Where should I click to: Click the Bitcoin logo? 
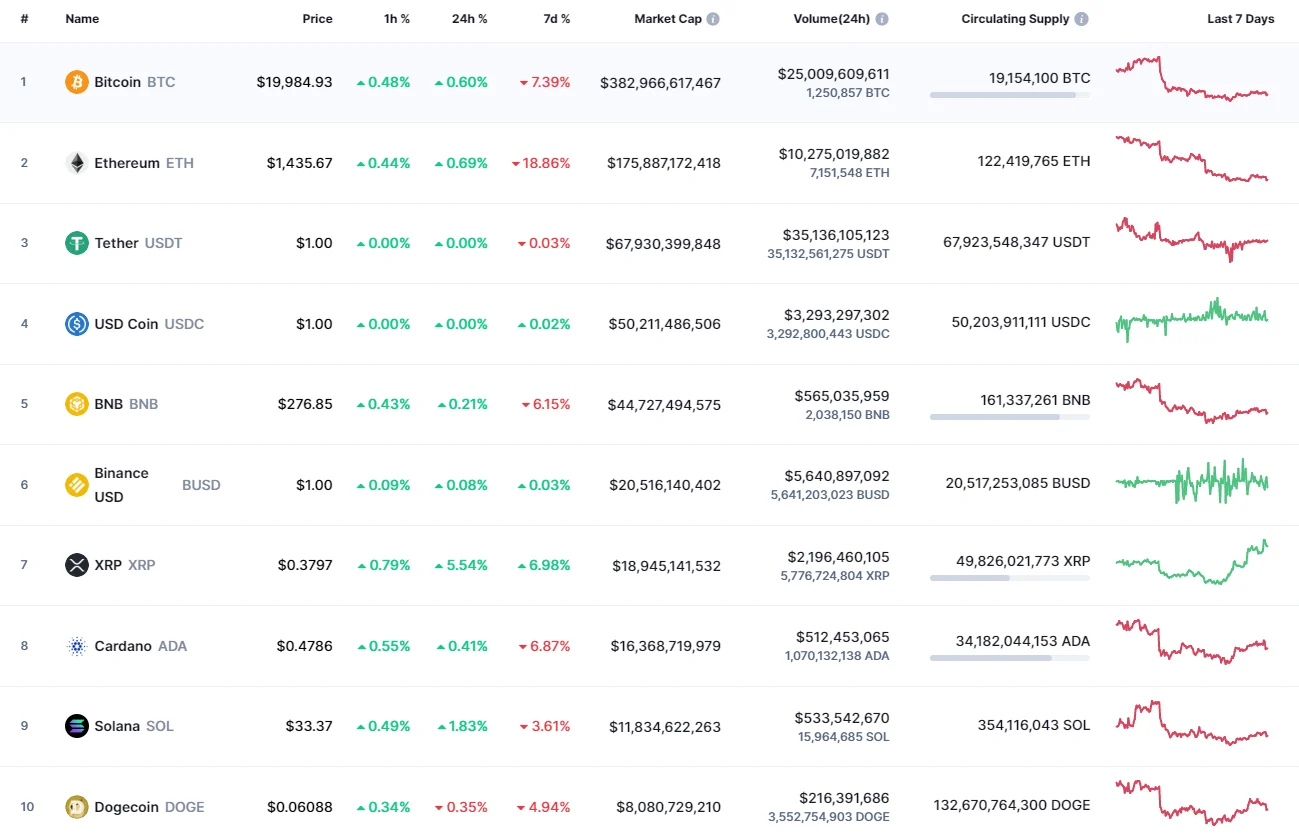pyautogui.click(x=76, y=82)
